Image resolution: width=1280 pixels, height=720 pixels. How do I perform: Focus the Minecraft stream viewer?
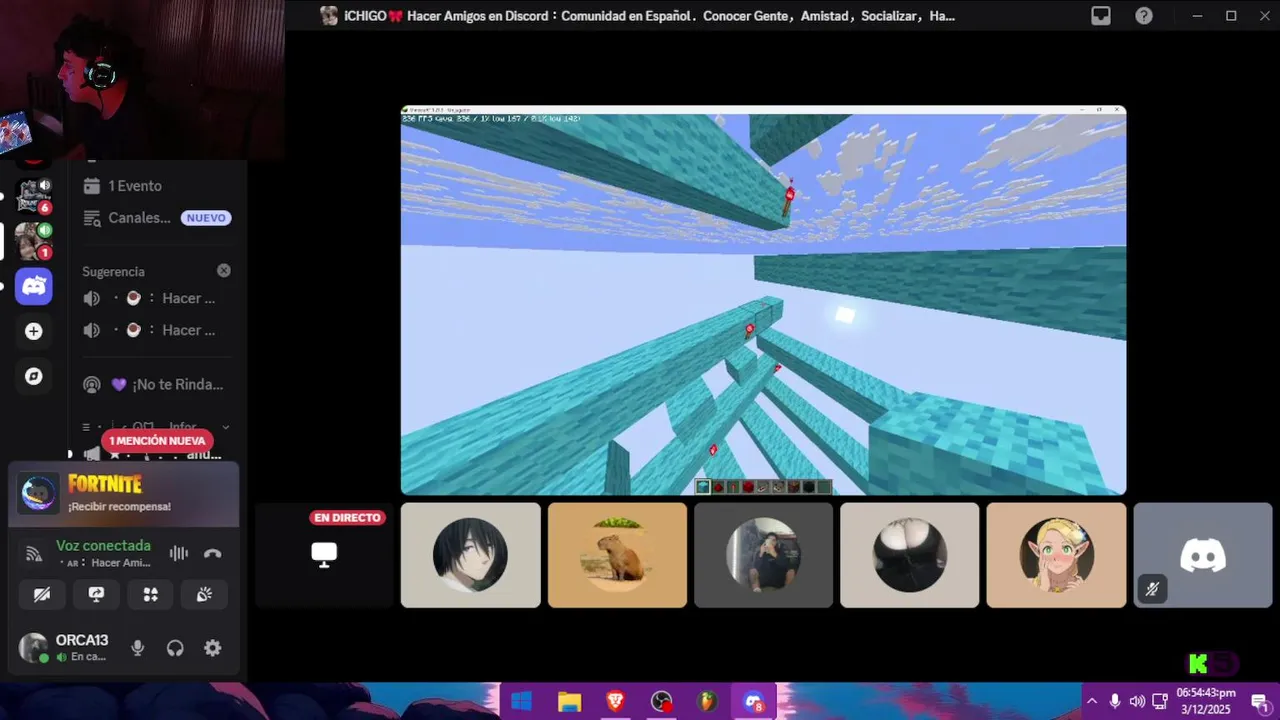[763, 300]
